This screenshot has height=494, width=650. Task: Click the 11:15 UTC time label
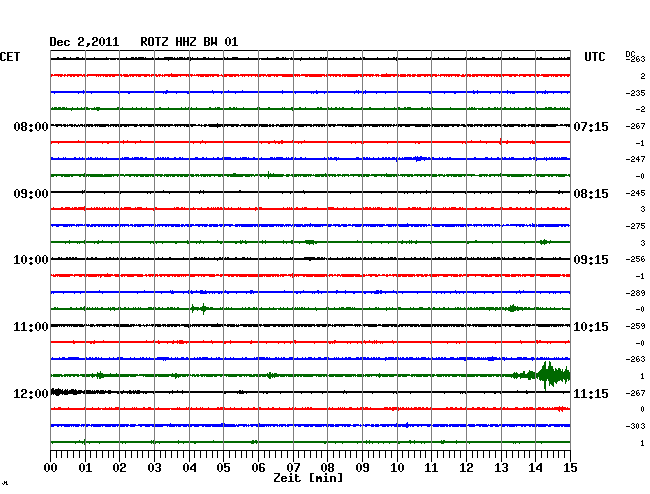pyautogui.click(x=591, y=393)
